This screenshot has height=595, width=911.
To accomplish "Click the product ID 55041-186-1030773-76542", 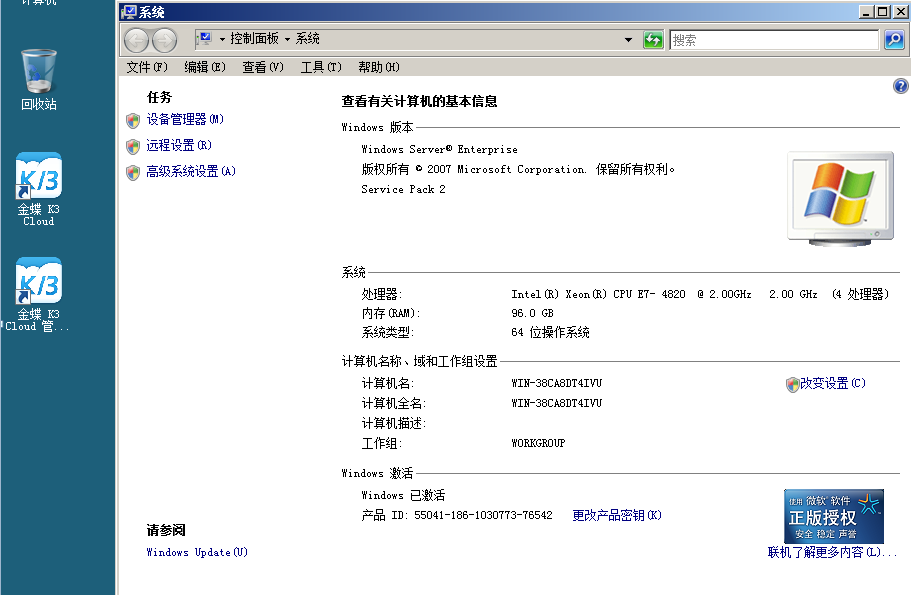I will pyautogui.click(x=483, y=515).
